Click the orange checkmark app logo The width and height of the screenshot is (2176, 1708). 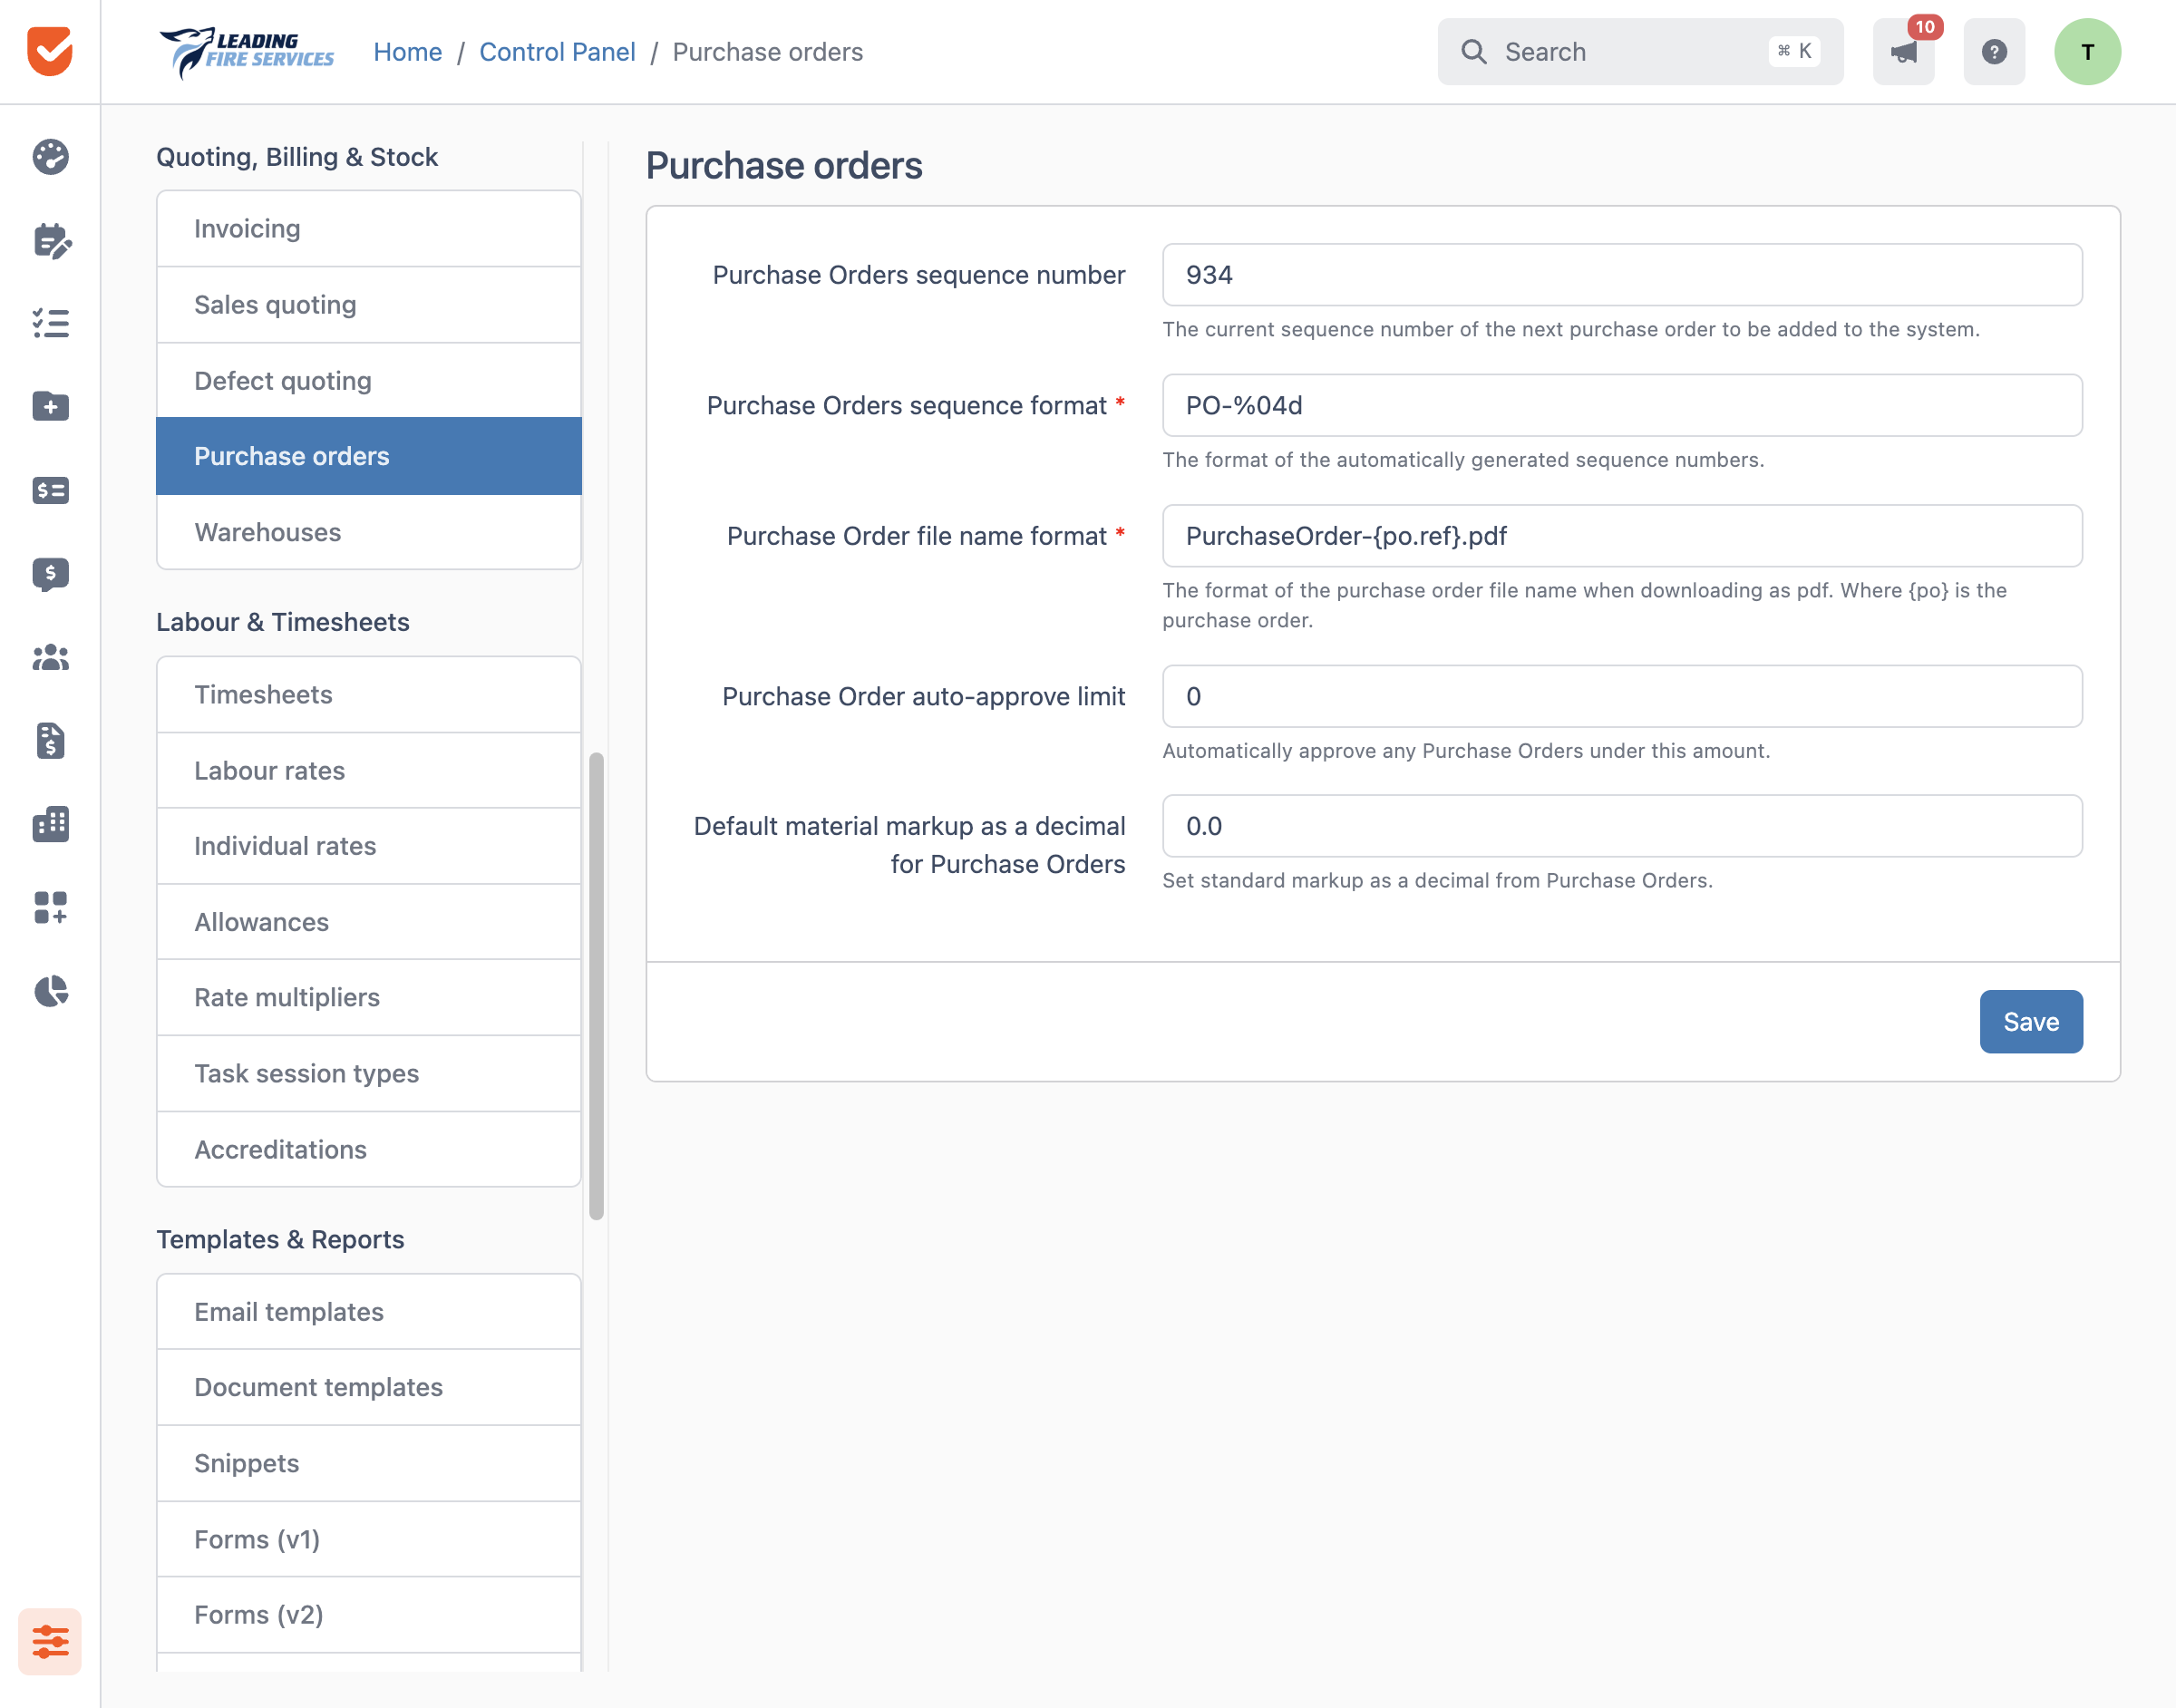coord(50,51)
